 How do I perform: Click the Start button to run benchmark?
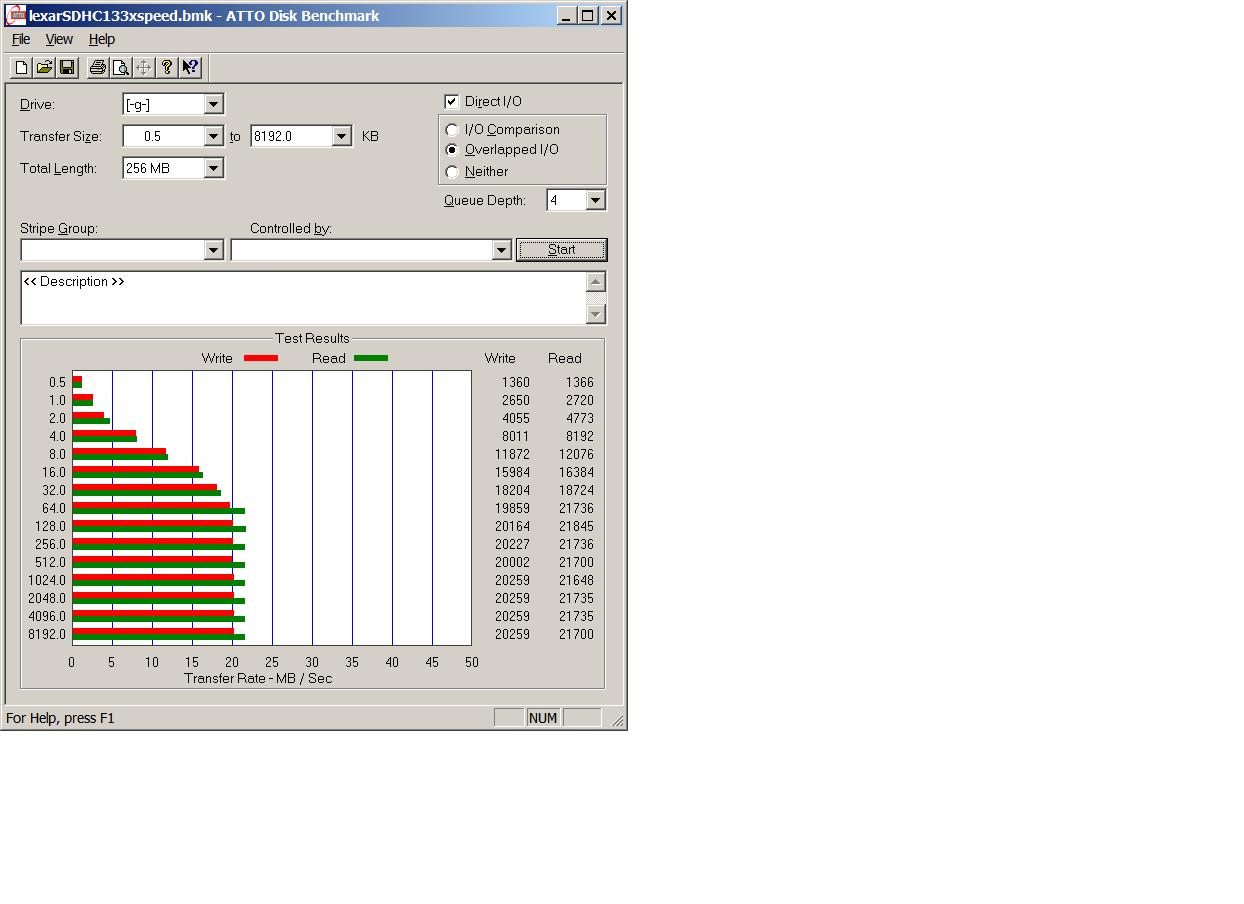562,250
